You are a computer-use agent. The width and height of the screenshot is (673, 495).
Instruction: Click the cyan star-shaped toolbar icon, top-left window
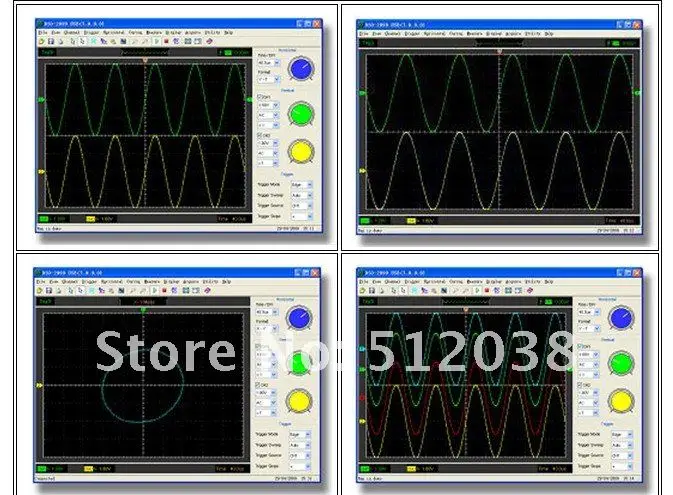point(93,41)
